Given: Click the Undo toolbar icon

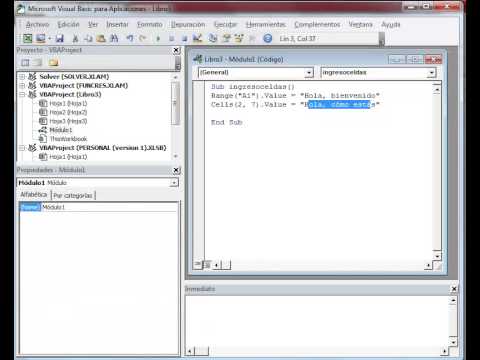Looking at the screenshot, I should pyautogui.click(x=130, y=39).
